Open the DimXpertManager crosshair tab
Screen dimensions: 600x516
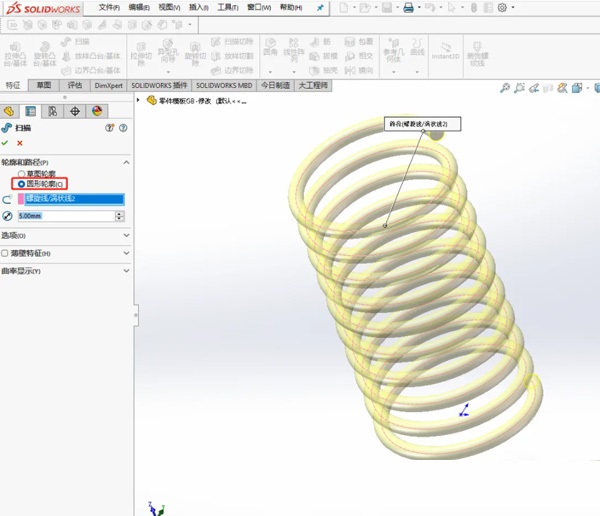tap(75, 110)
